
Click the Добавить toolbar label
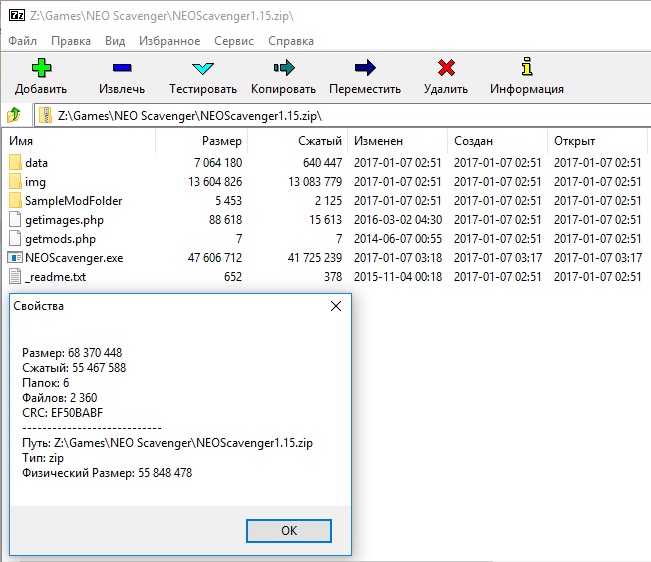(41, 89)
